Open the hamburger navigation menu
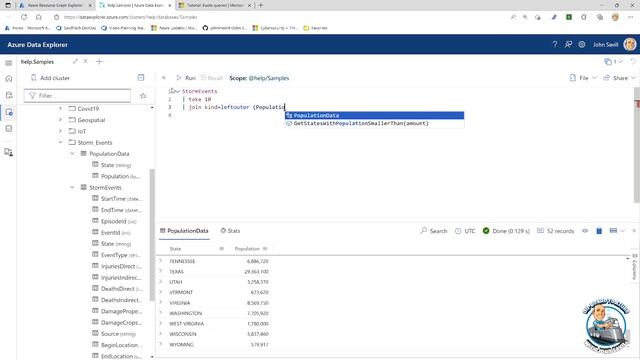This screenshot has height=360, width=640. point(9,63)
